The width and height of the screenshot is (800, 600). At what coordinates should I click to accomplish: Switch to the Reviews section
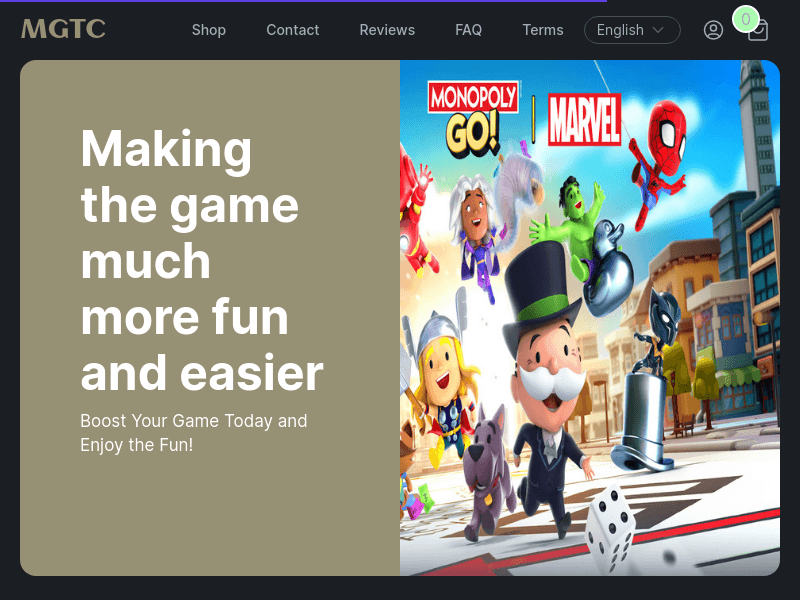tap(387, 30)
